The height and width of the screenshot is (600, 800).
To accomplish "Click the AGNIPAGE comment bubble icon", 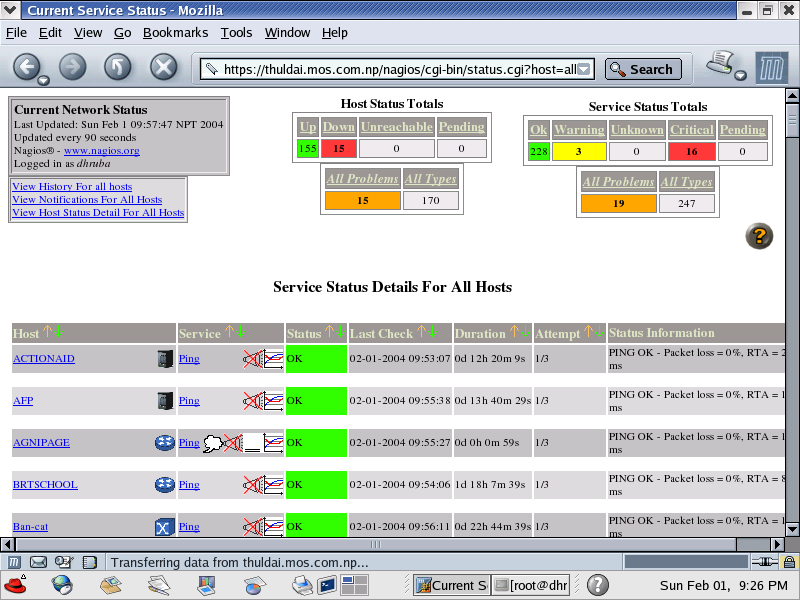I will (213, 443).
